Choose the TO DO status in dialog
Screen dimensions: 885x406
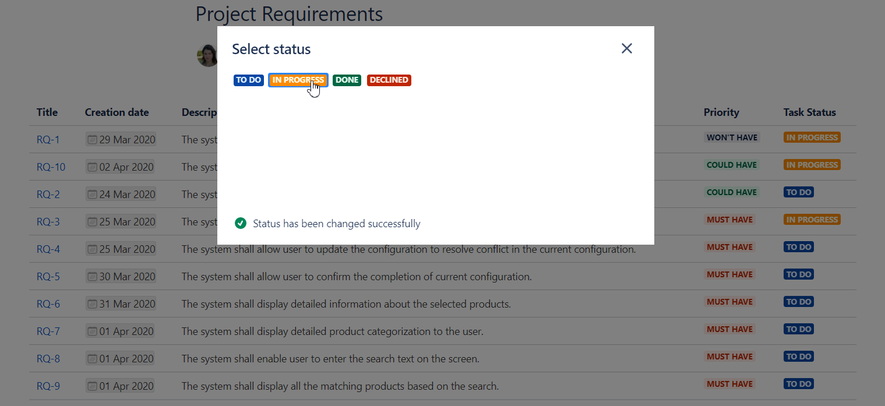(248, 80)
